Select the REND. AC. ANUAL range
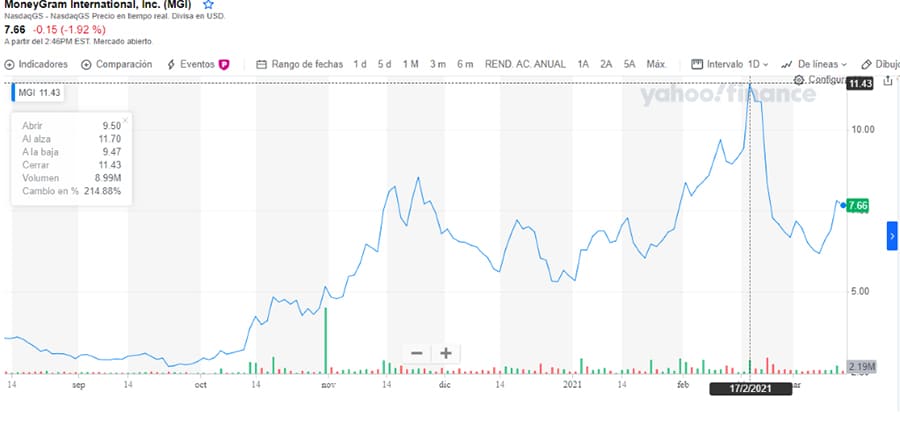The height and width of the screenshot is (421, 900). (525, 64)
